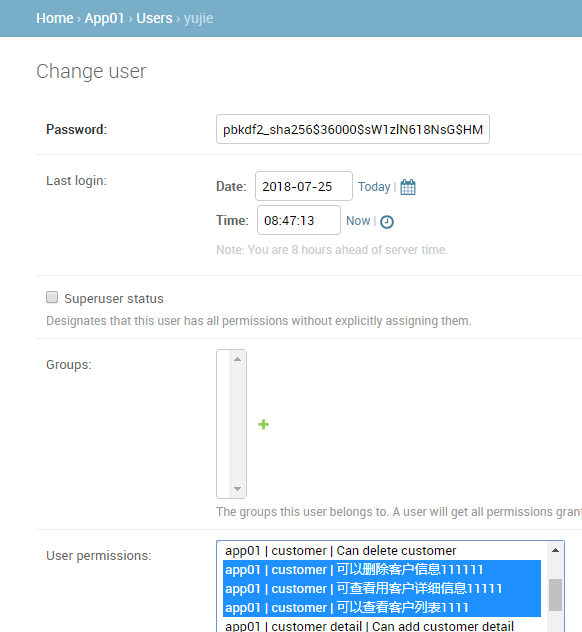
Task: Click the 'Groups:' field label
Action: click(x=69, y=364)
